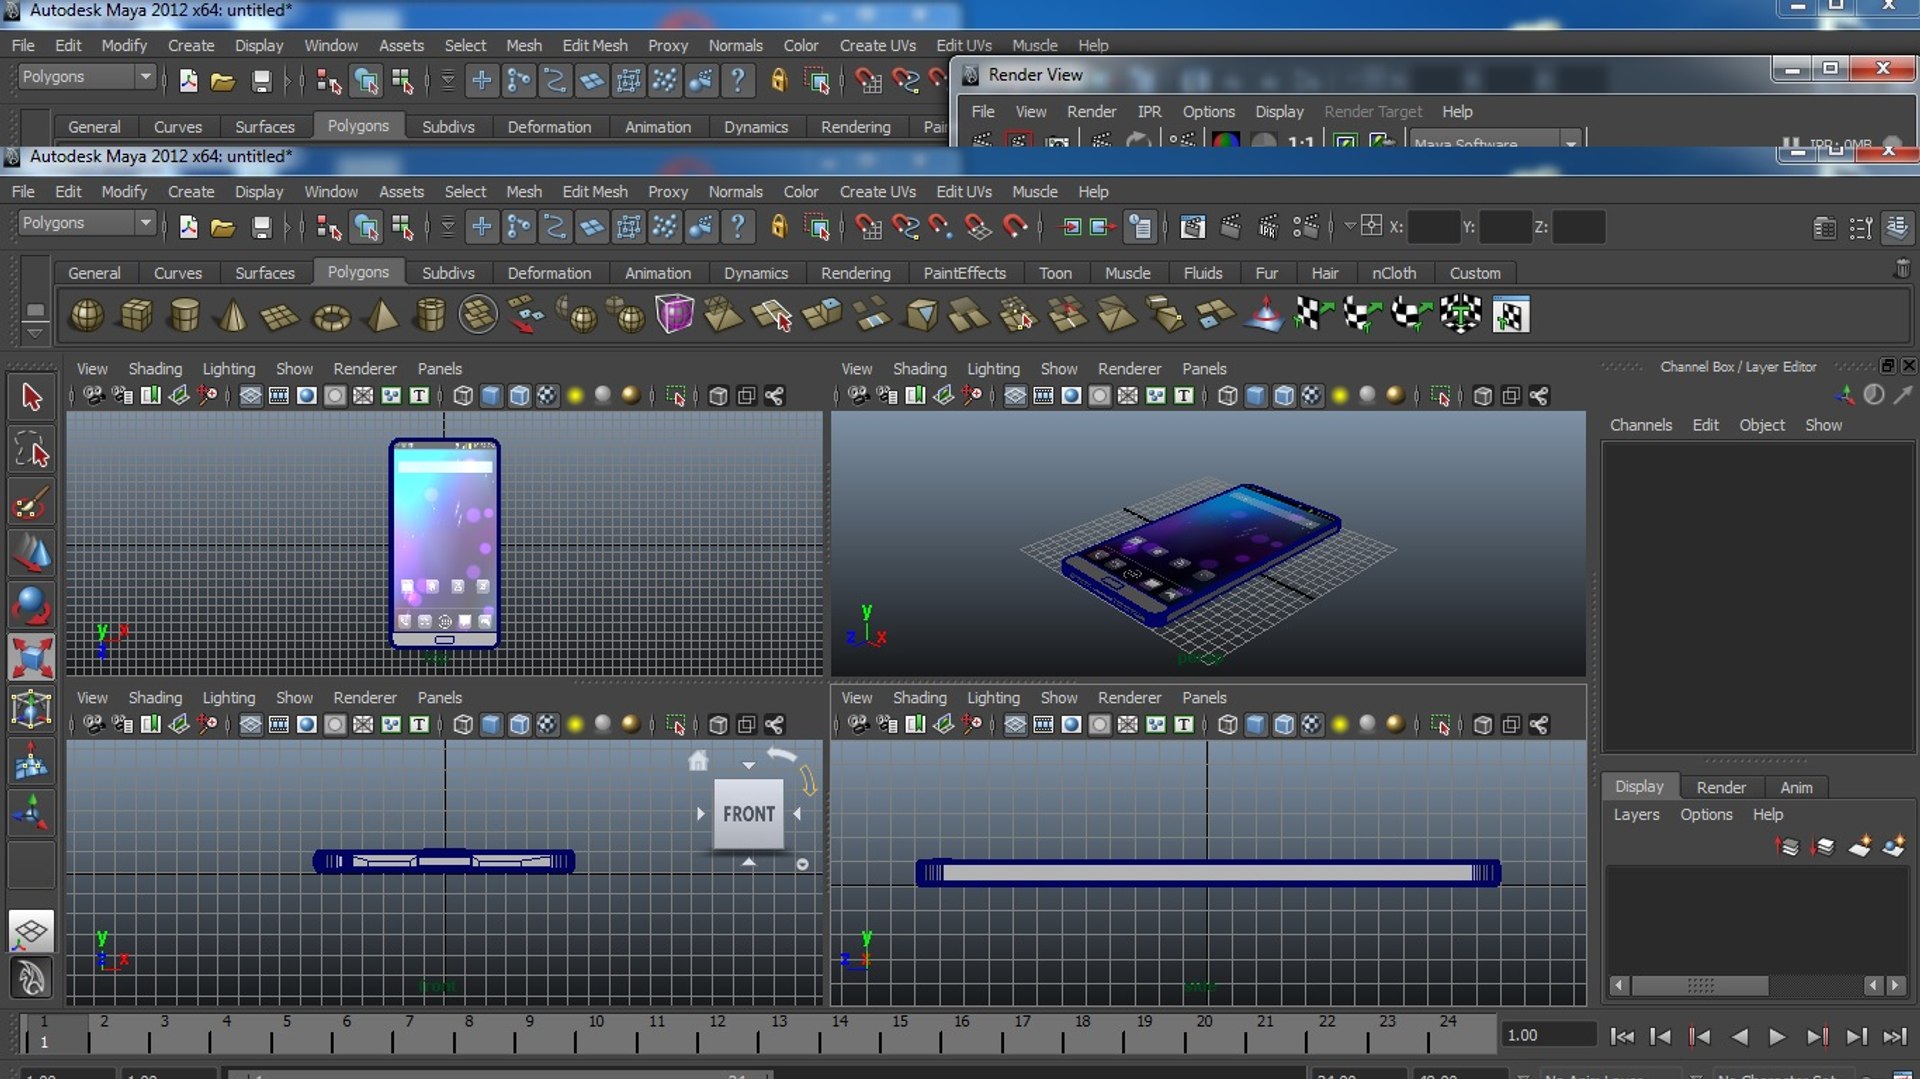
Task: Toggle grid display in top-left viewport toolbar
Action: coord(250,396)
